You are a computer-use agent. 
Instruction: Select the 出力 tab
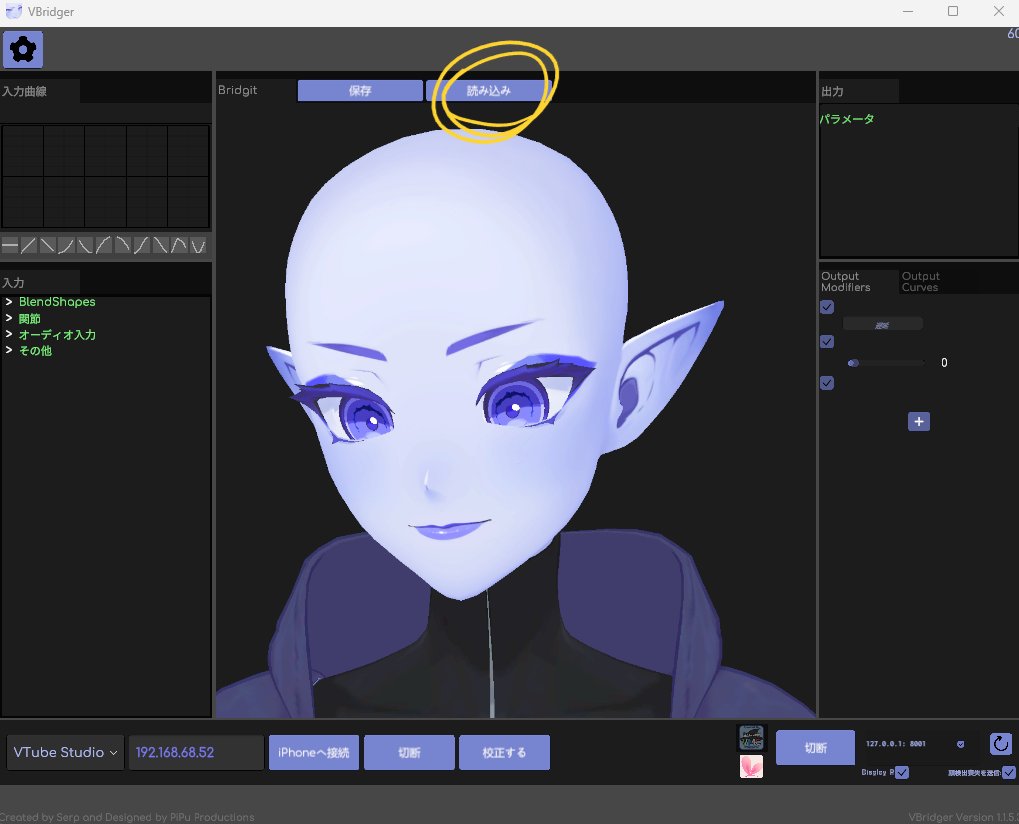[859, 91]
